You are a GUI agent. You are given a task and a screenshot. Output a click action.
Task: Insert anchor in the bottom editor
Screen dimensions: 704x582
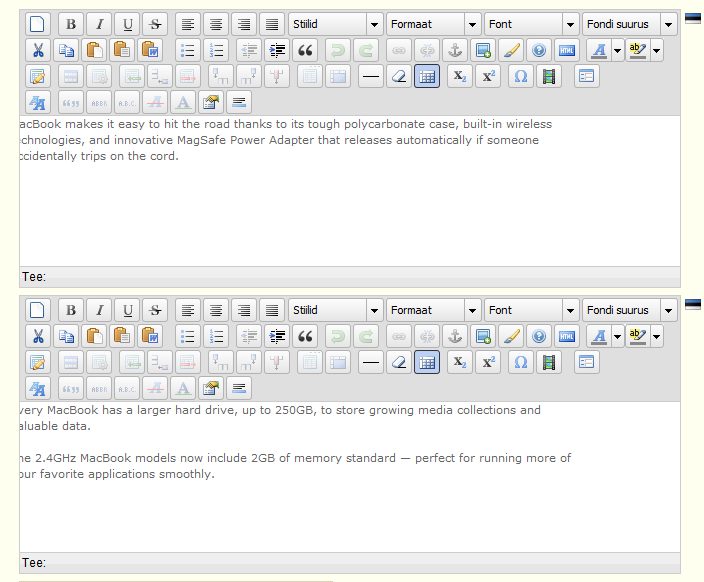[x=455, y=336]
